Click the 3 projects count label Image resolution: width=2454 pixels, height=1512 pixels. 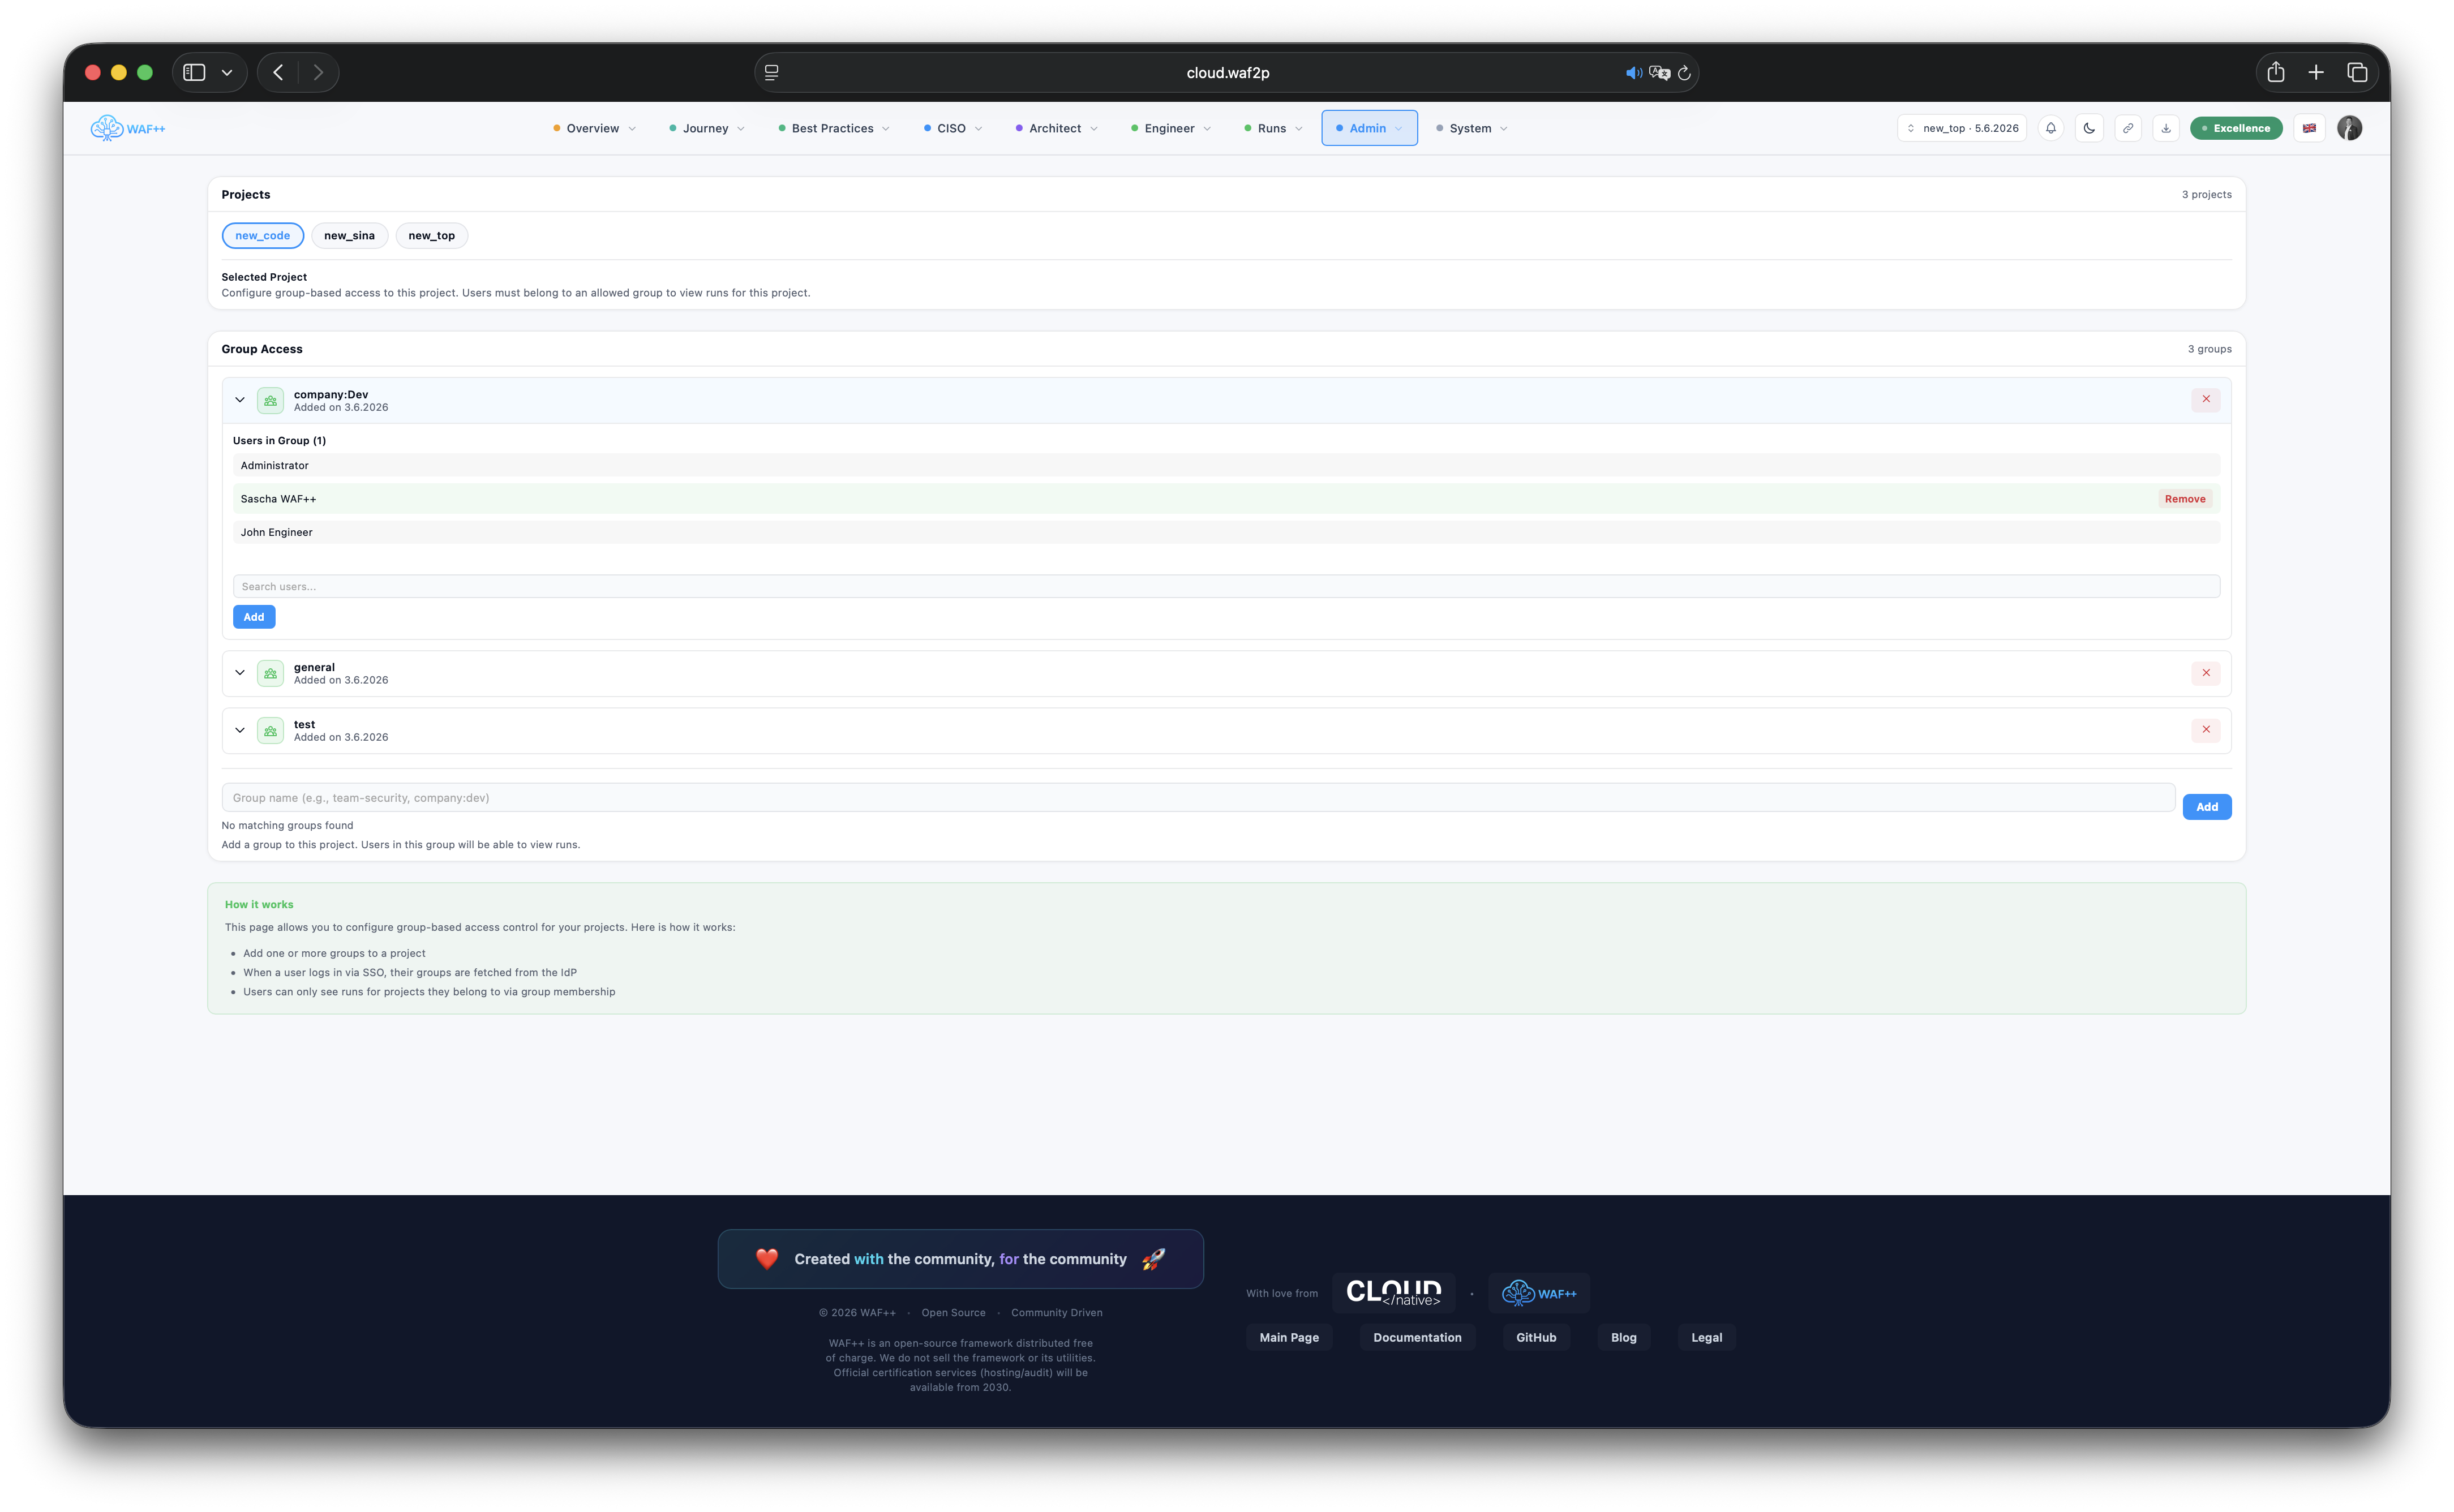(x=2206, y=194)
